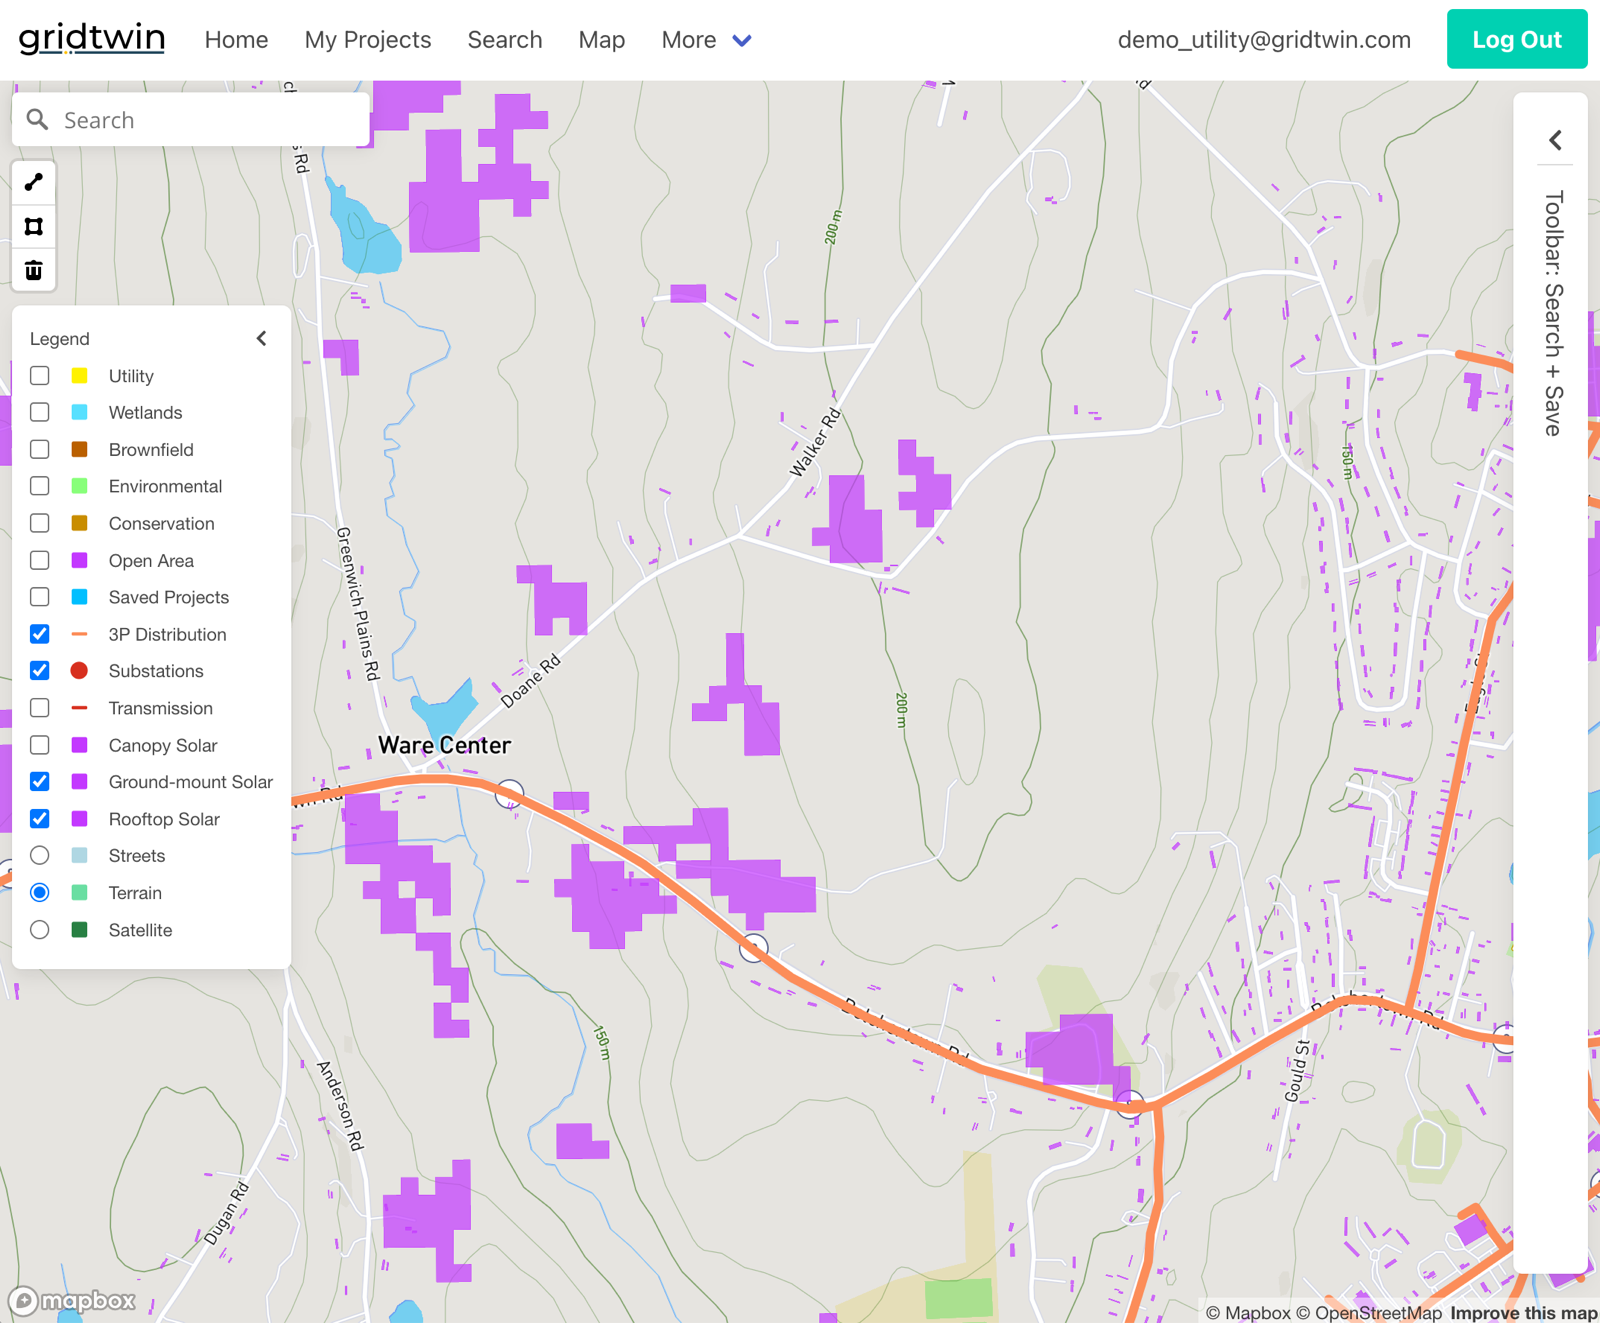Open the © OpenStreetMap attribution link
This screenshot has height=1323, width=1600.
click(1369, 1313)
